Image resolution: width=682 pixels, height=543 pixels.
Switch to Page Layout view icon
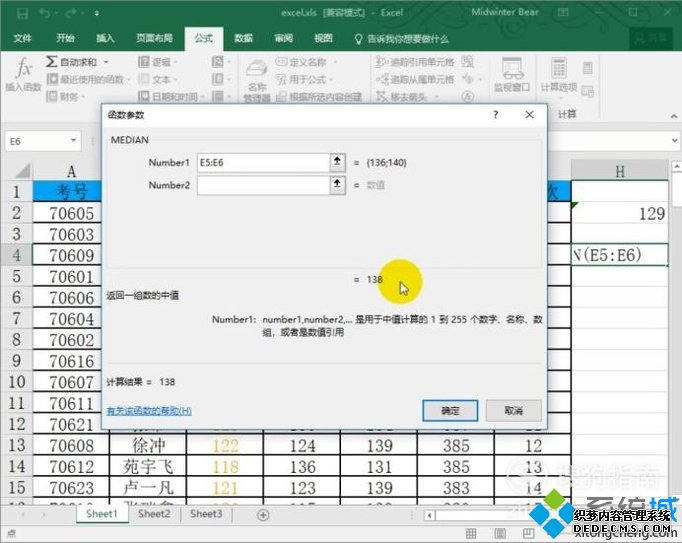(500, 533)
